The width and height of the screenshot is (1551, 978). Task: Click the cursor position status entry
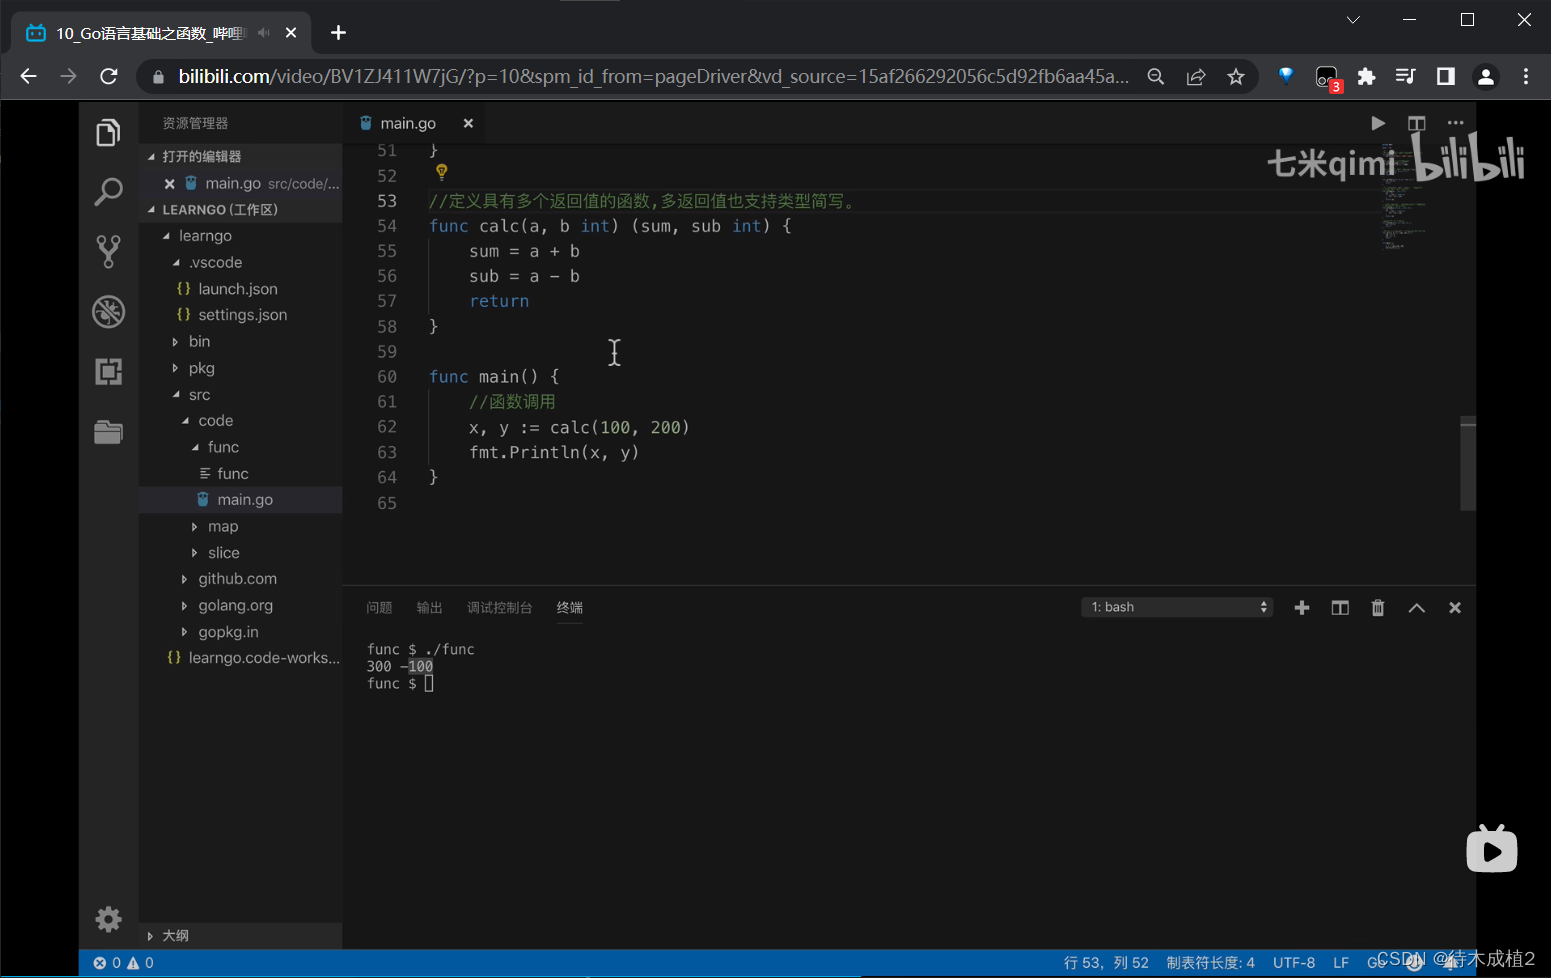pyautogui.click(x=1106, y=962)
